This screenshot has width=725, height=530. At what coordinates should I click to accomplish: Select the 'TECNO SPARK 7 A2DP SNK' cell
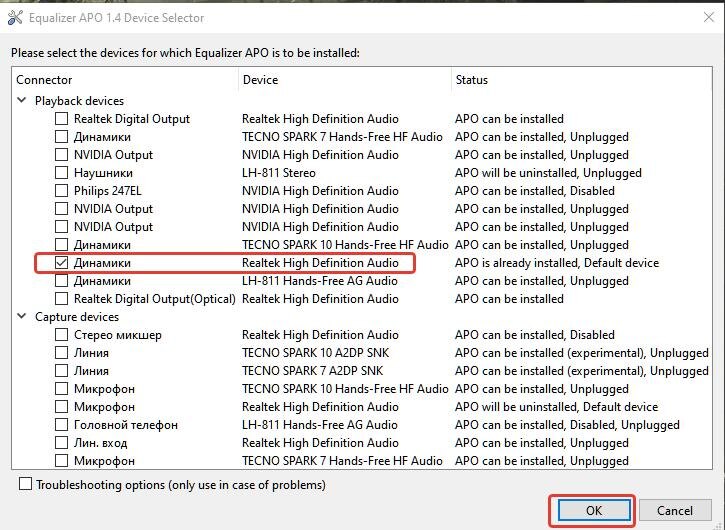[x=313, y=370]
